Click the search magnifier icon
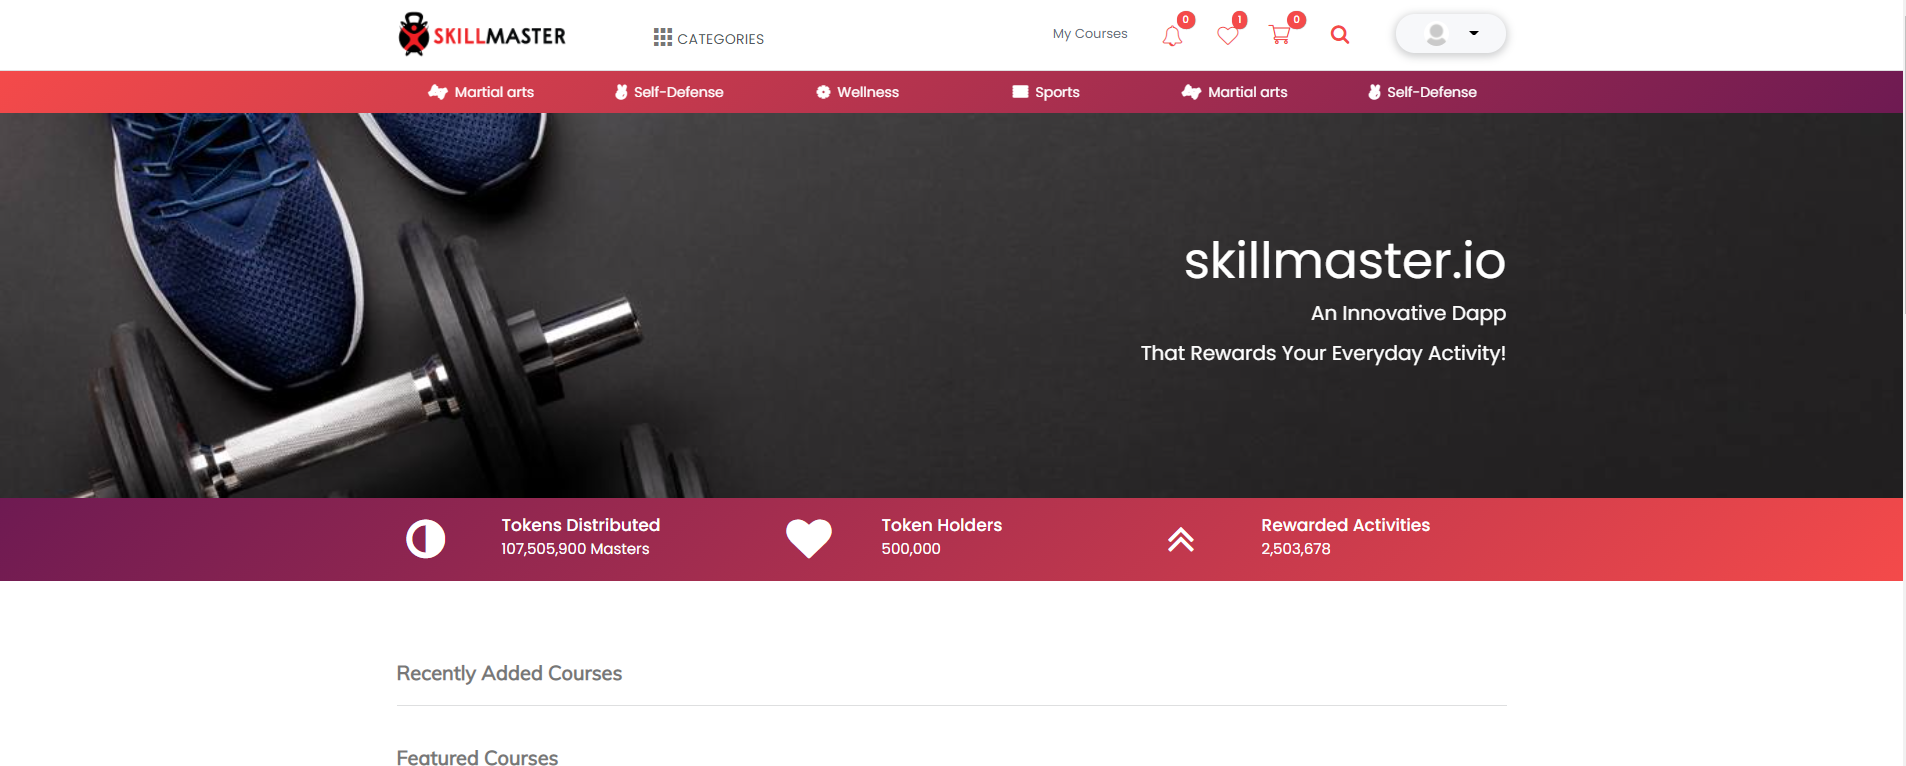This screenshot has height=766, width=1906. [x=1340, y=35]
